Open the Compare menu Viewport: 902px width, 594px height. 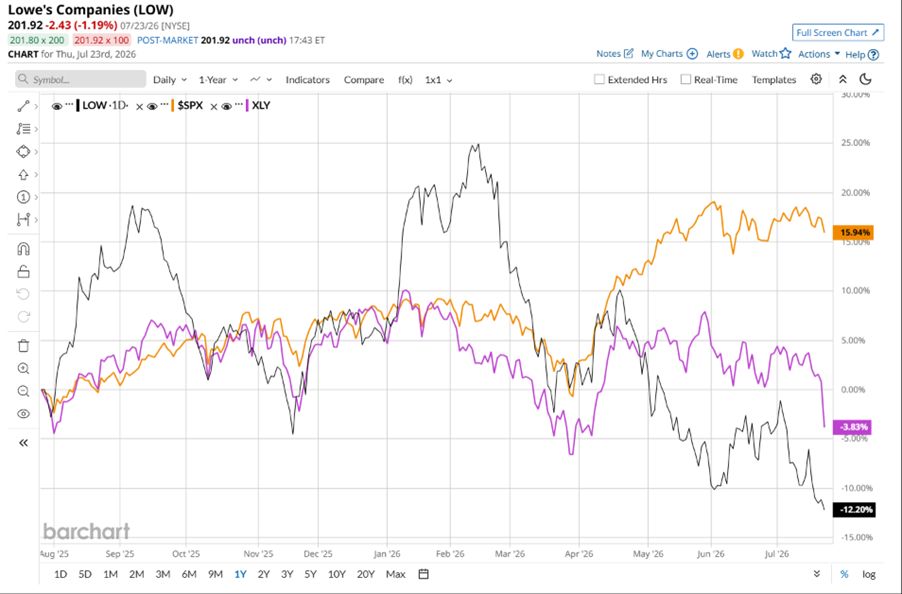coord(364,80)
